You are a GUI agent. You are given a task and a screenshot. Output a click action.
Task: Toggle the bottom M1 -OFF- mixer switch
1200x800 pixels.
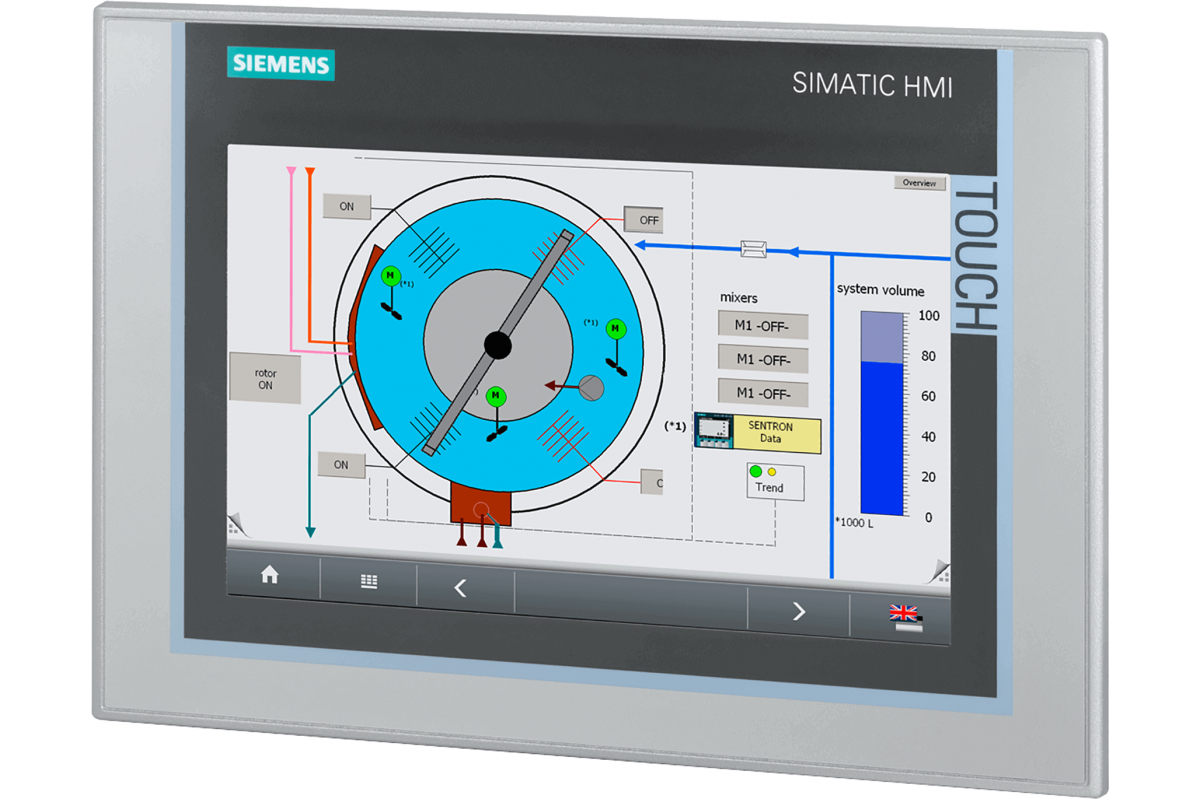(x=763, y=393)
